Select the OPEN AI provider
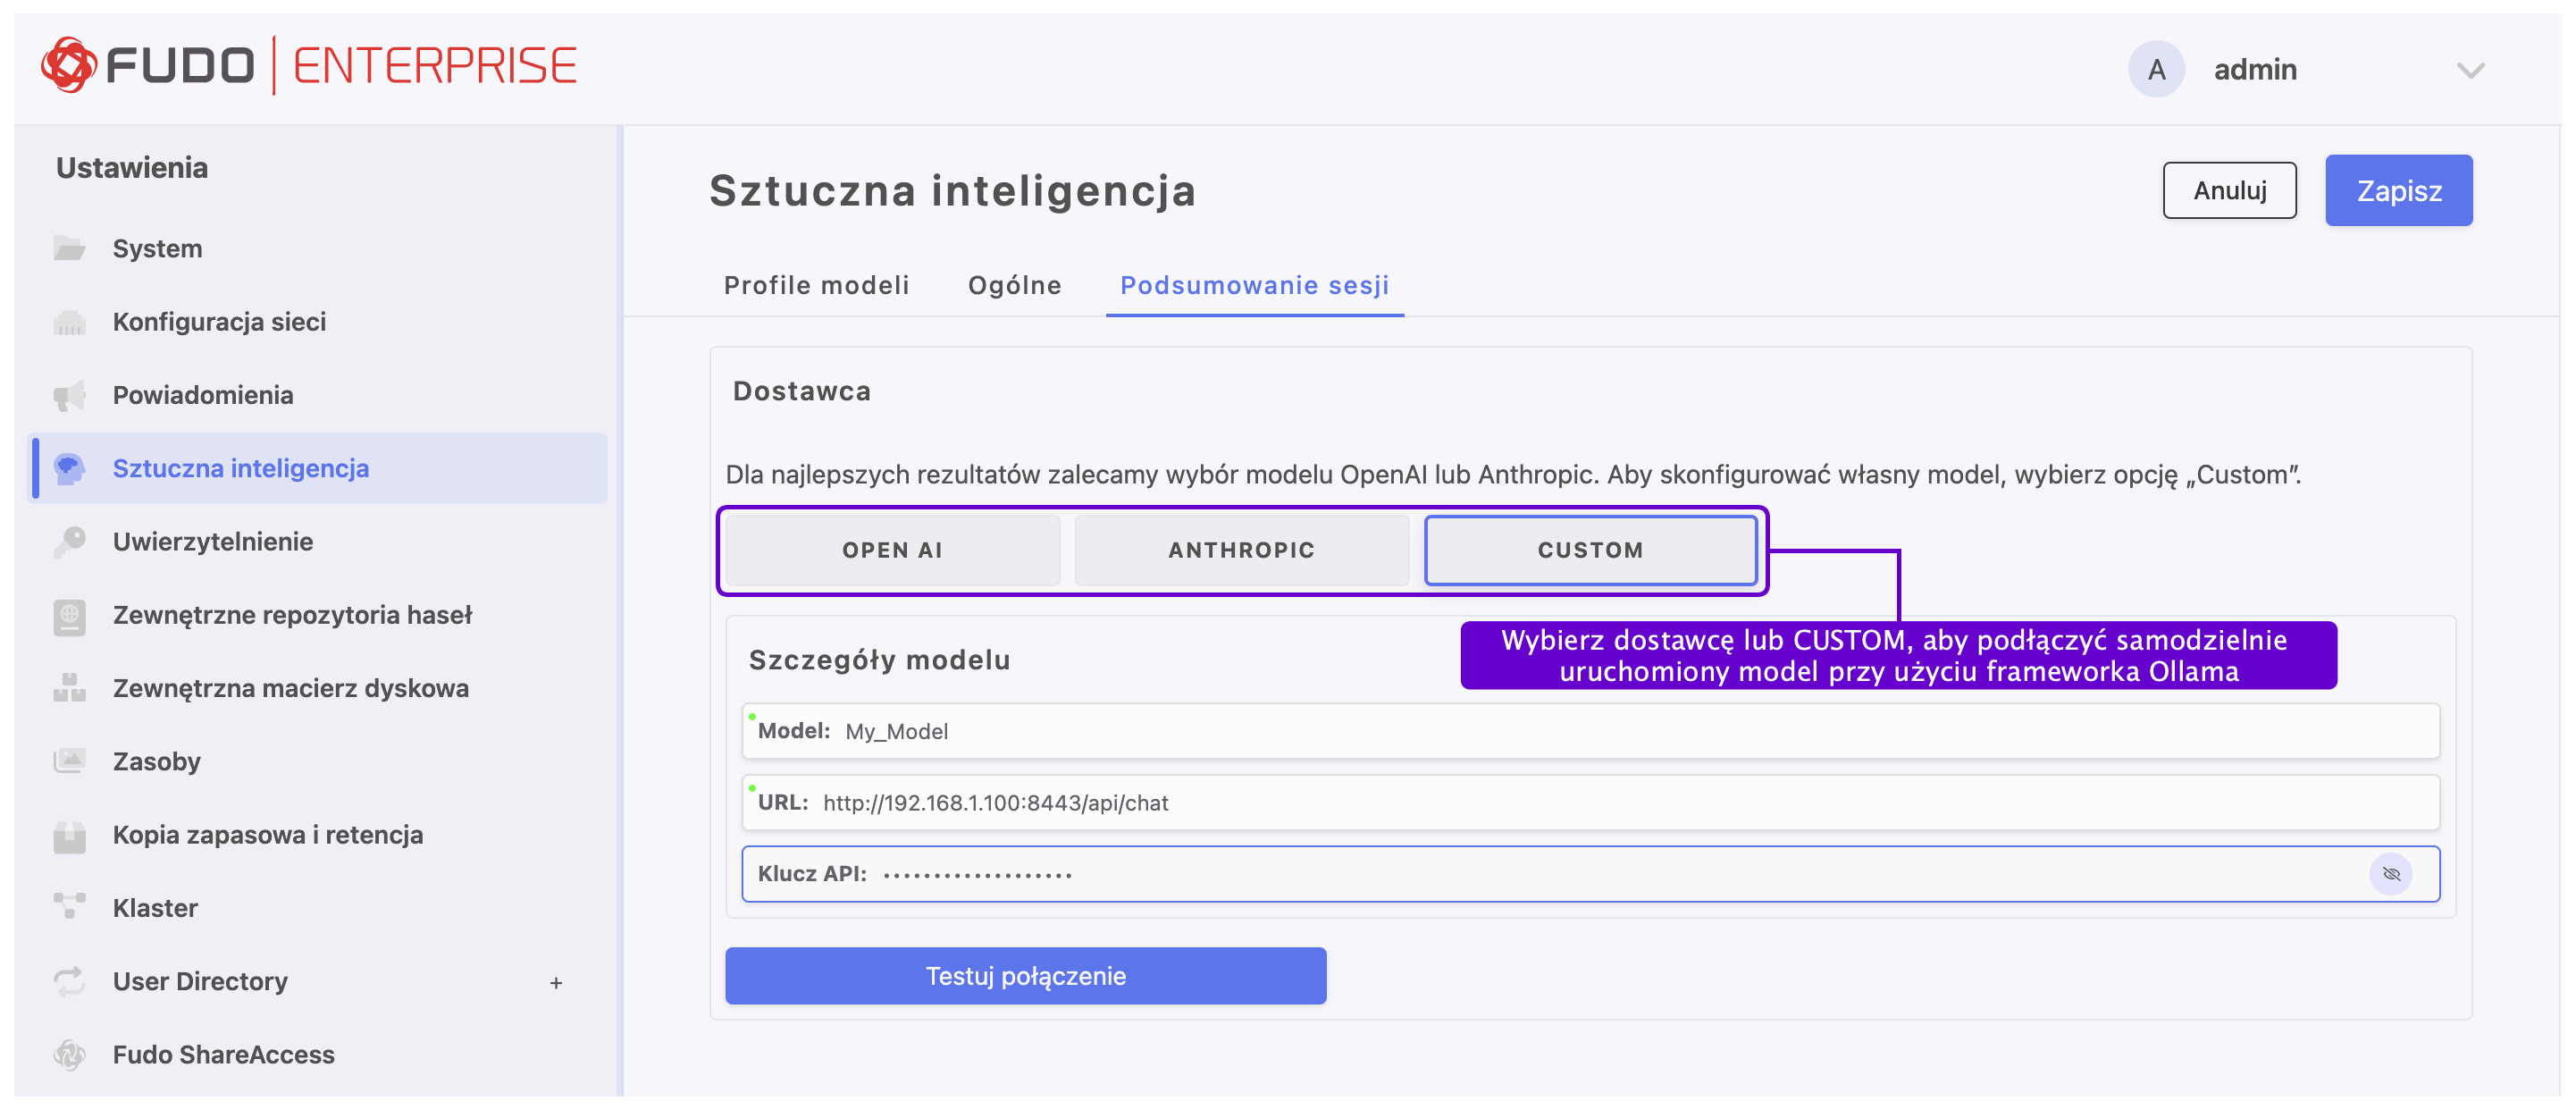This screenshot has width=2576, height=1118. pos(892,550)
